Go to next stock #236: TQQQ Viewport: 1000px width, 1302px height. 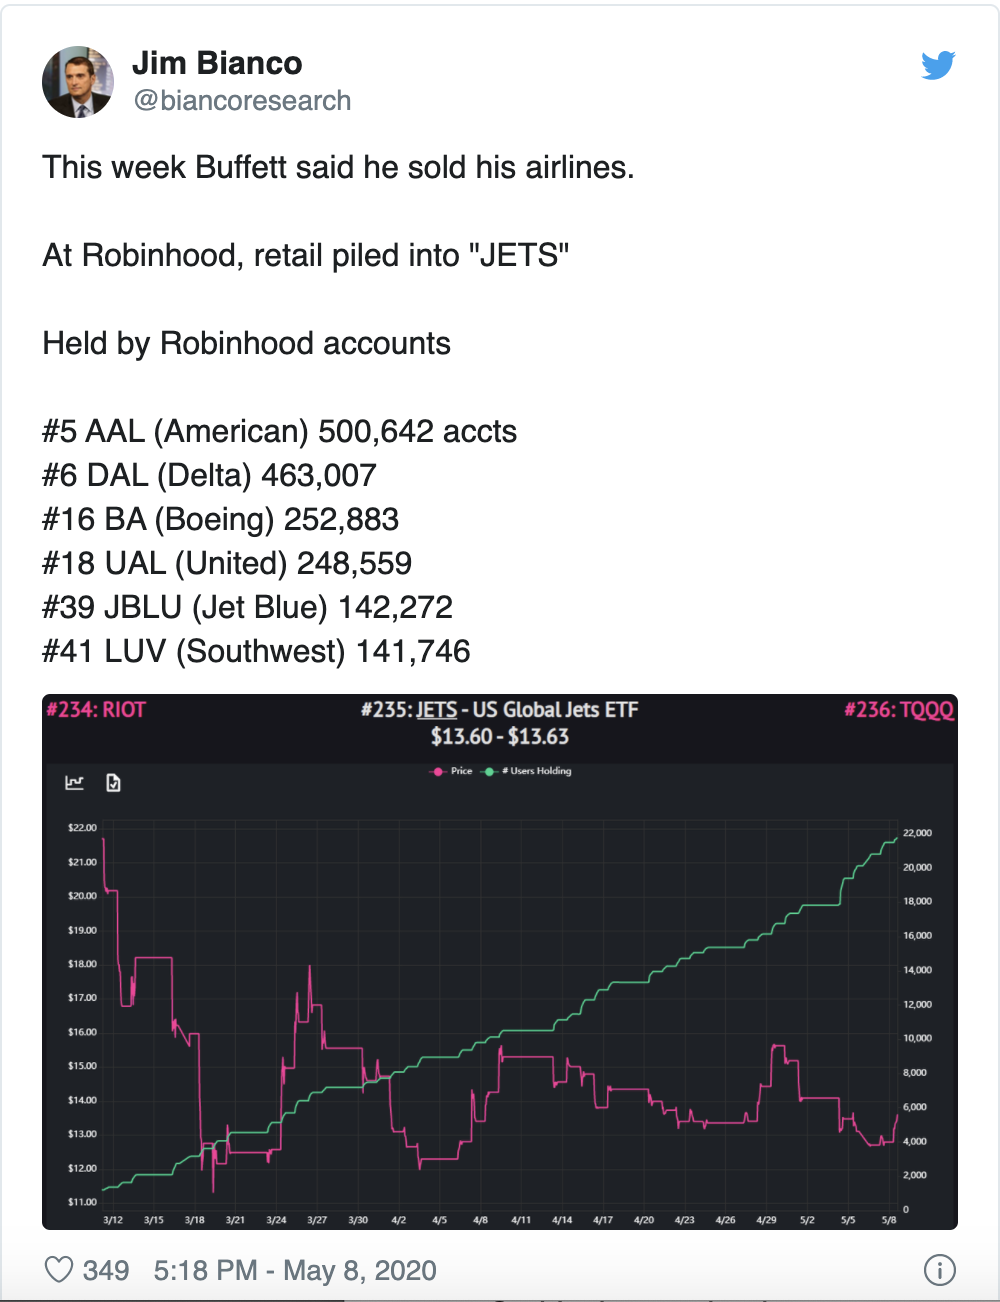[x=899, y=710]
